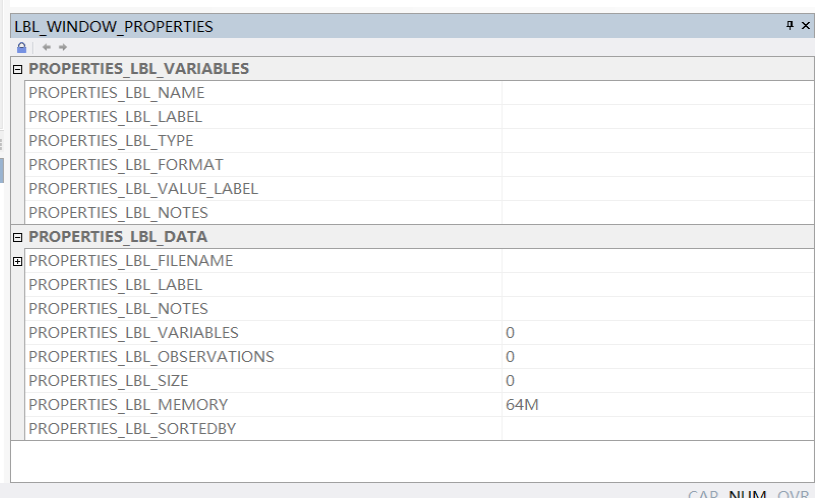Select the PROPERTIES_LBL_VARIABLES count row
This screenshot has height=498, width=820.
pyautogui.click(x=133, y=333)
